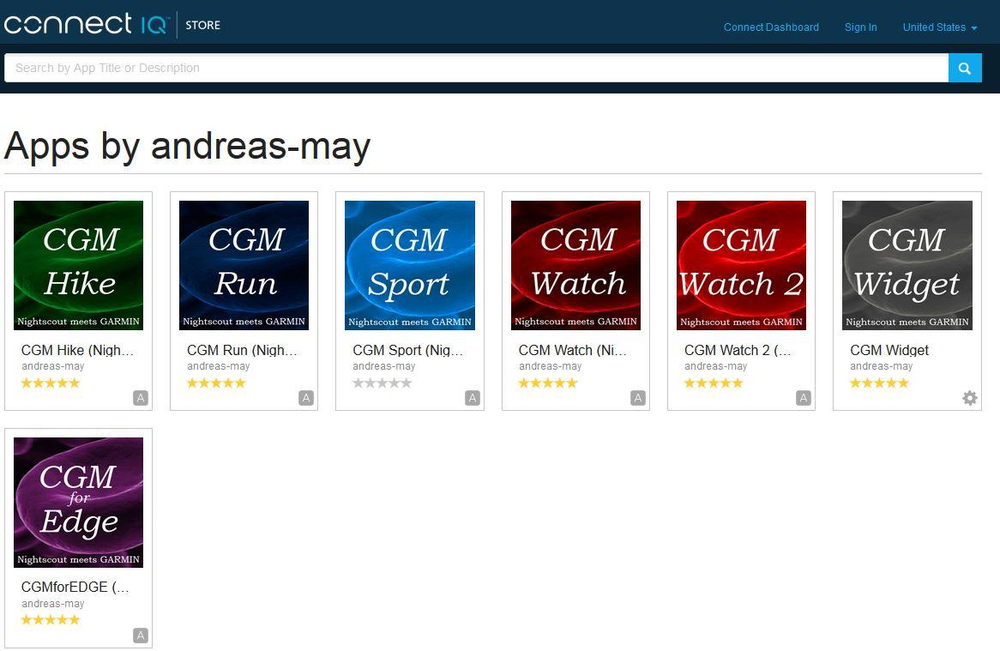Open the CGM Sport app thumbnail
This screenshot has height=651, width=1000.
[x=409, y=265]
